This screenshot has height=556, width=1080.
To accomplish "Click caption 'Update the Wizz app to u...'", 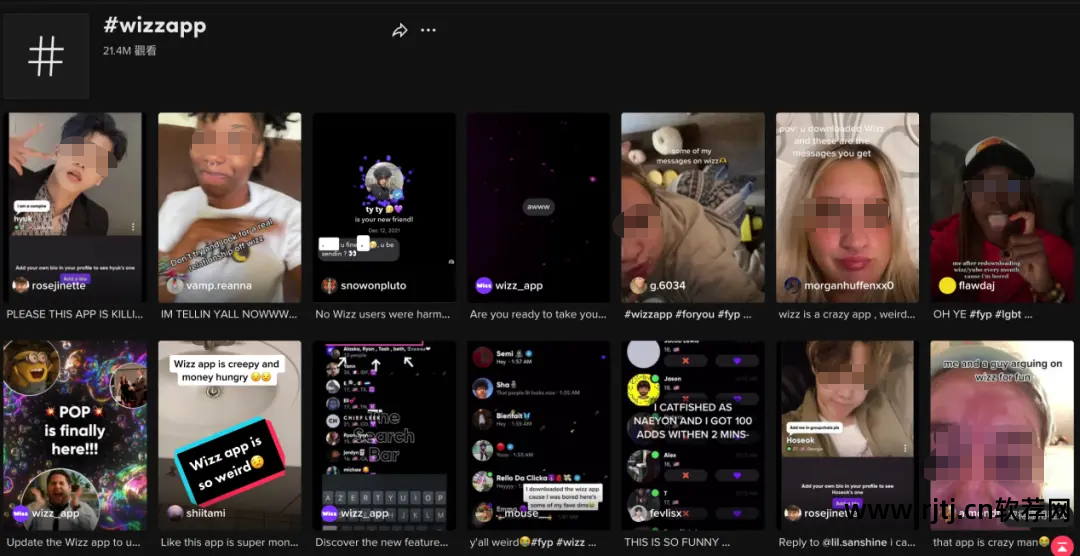I will (74, 542).
